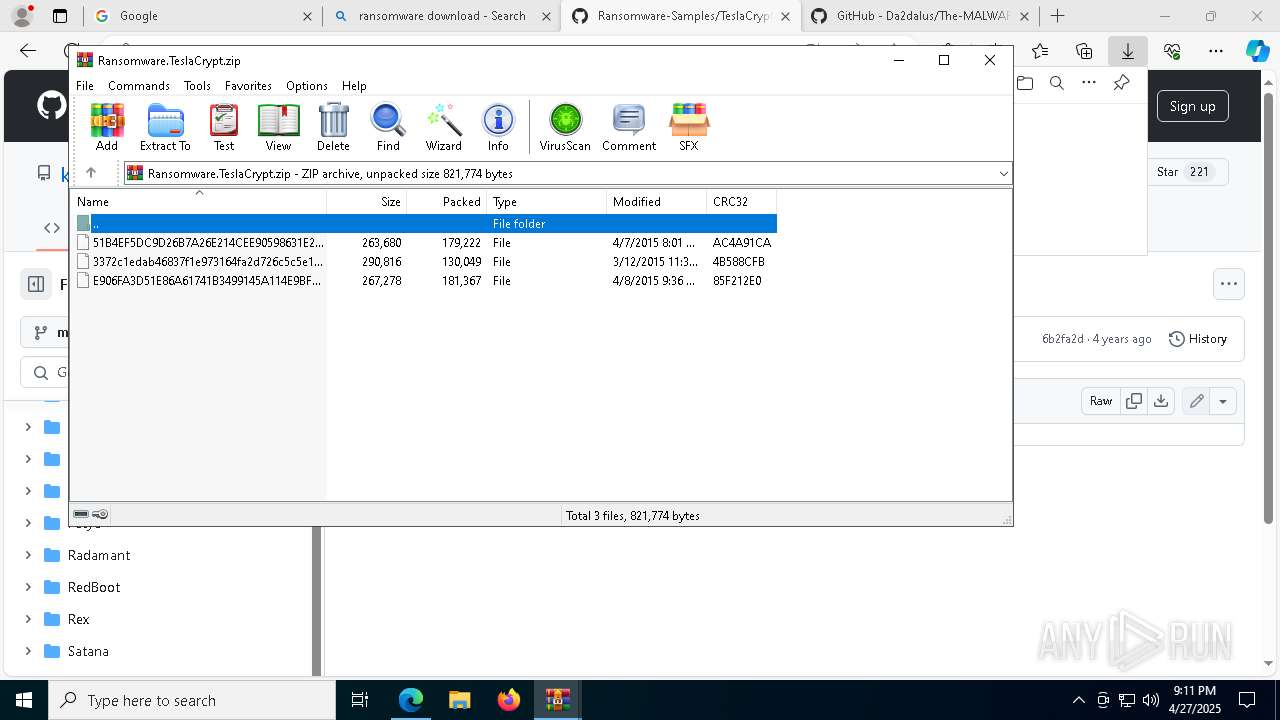Click the Extract To toolbar icon
1280x720 pixels.
coord(165,127)
